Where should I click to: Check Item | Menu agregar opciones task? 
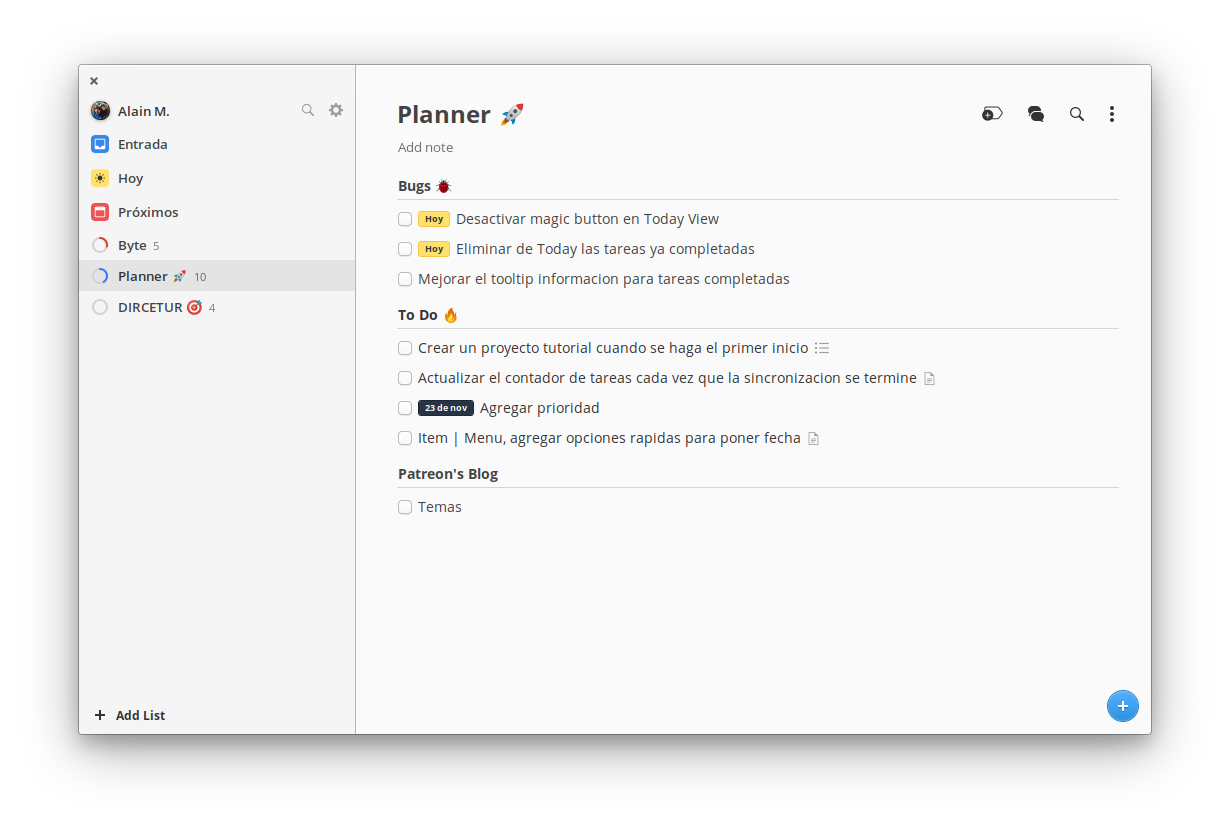point(405,438)
